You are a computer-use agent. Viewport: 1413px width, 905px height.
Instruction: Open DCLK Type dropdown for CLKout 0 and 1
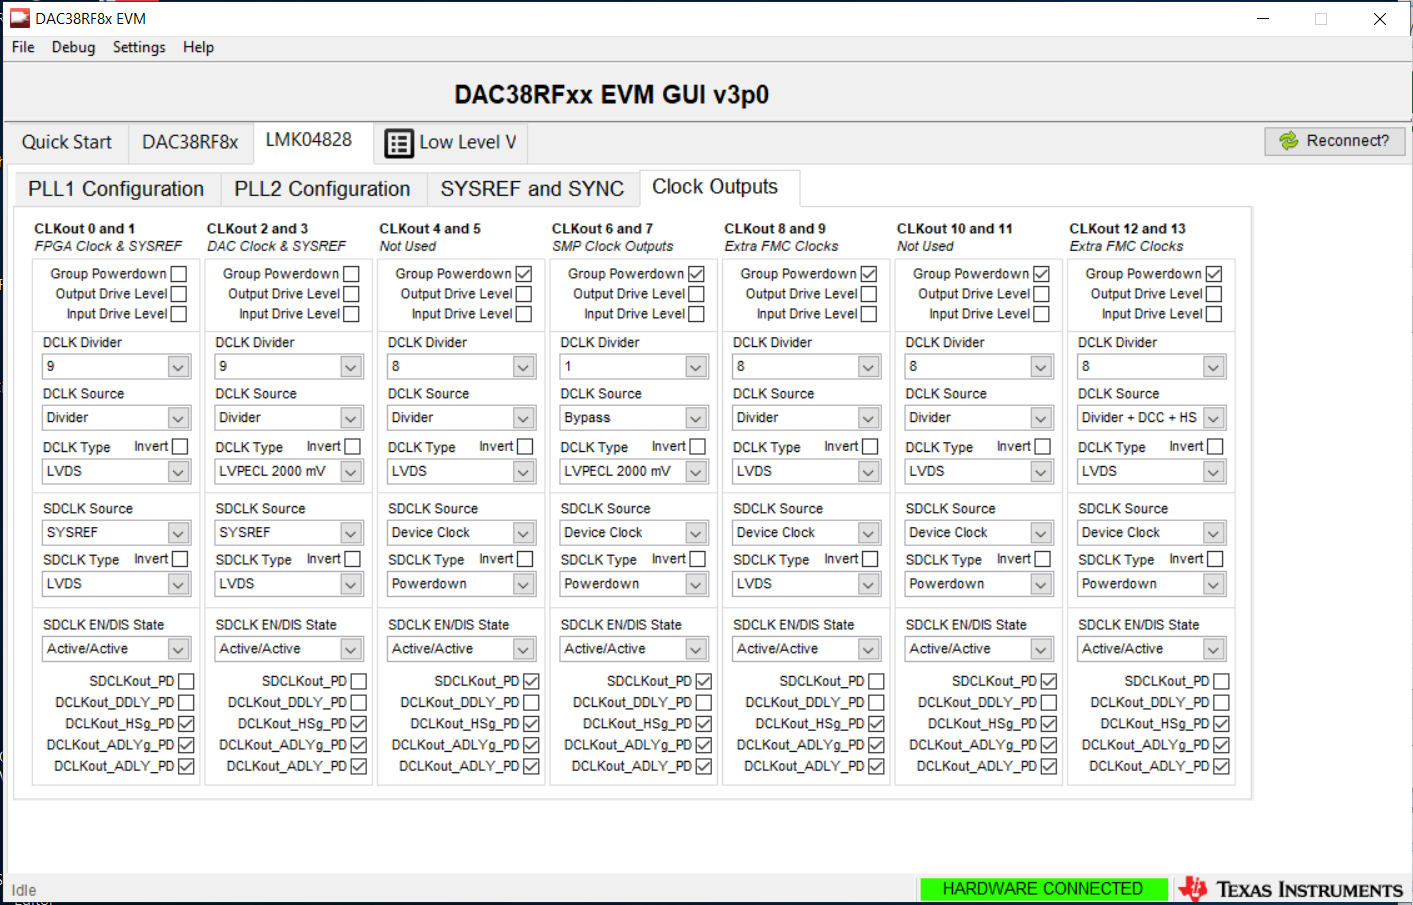tap(116, 471)
